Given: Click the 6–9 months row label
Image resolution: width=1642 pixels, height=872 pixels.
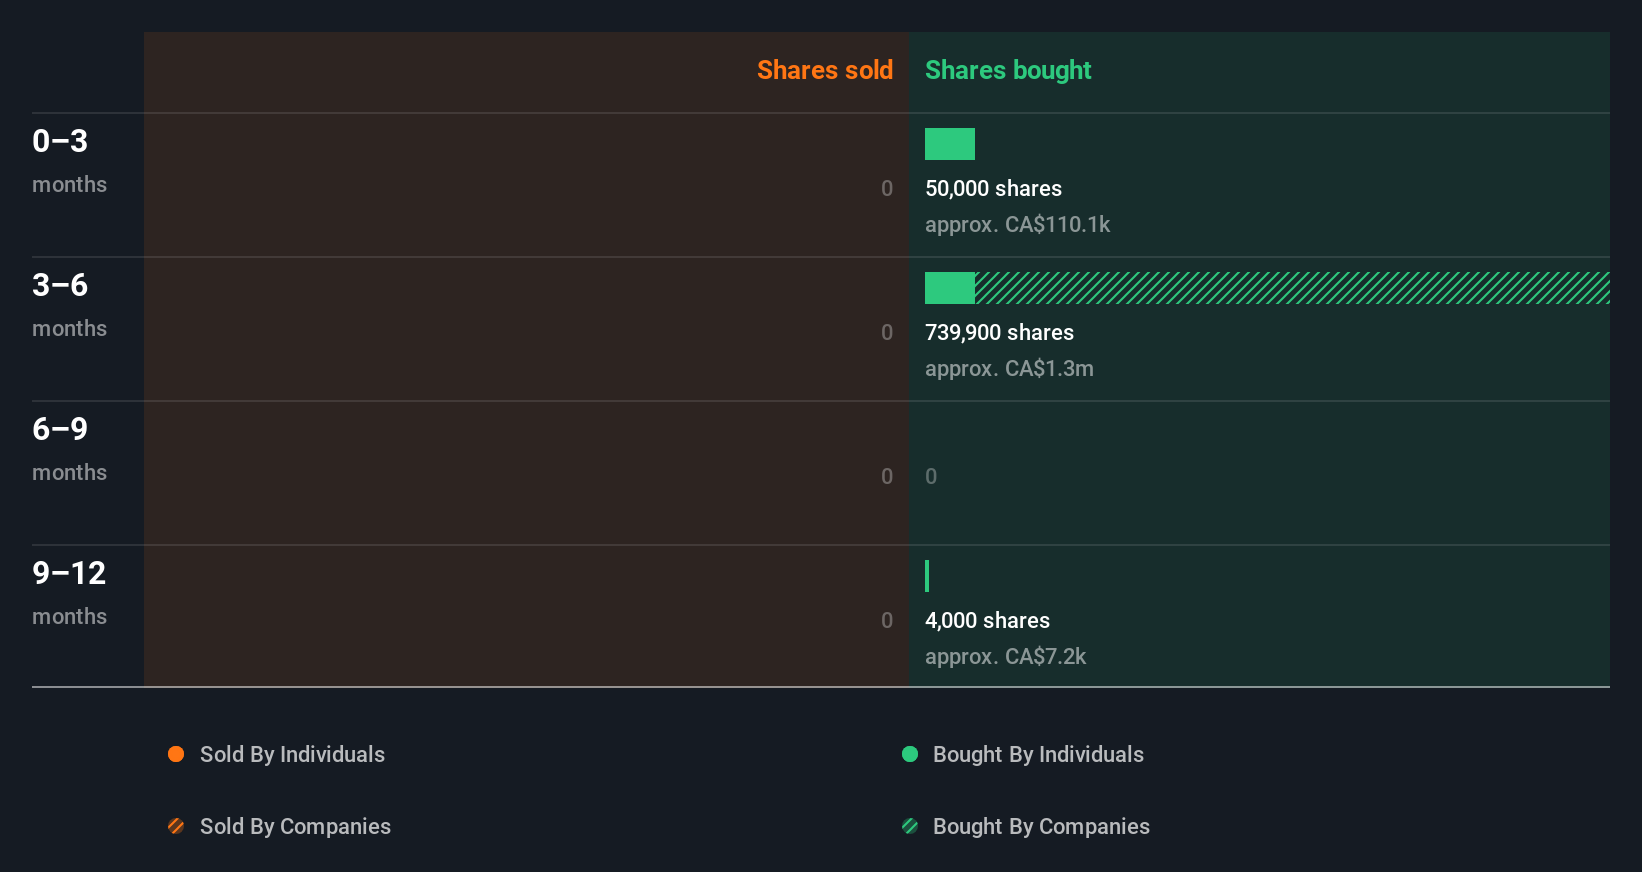Looking at the screenshot, I should 69,449.
